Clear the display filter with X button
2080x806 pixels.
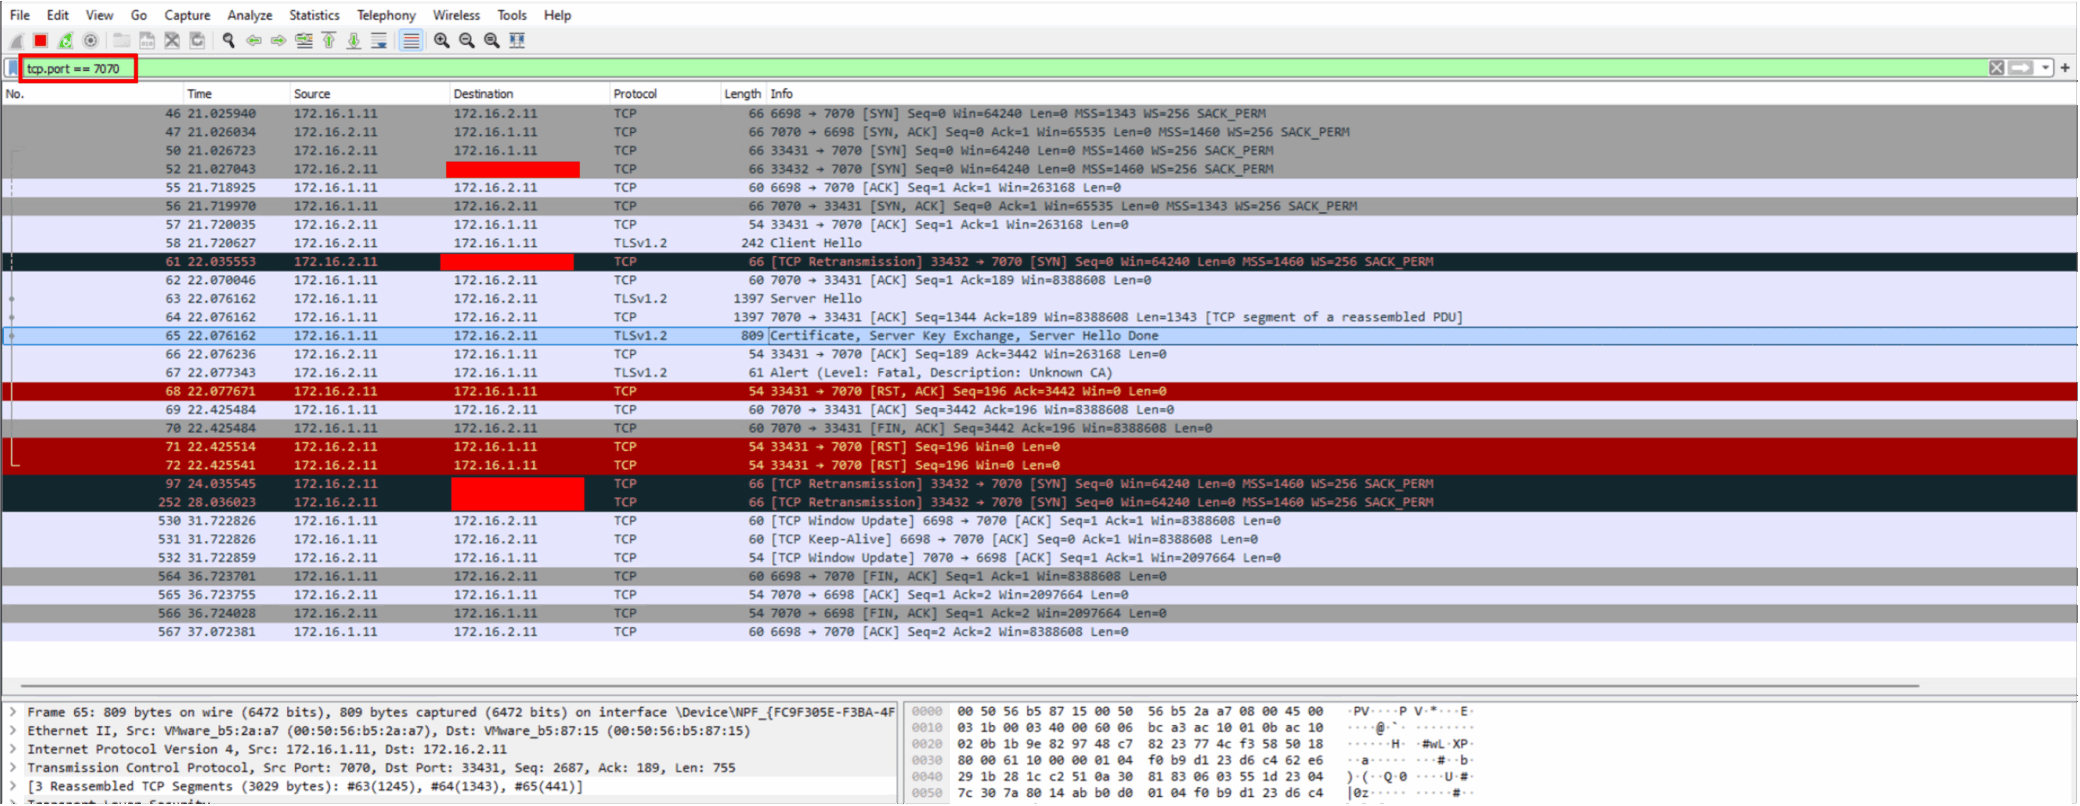pyautogui.click(x=1996, y=68)
